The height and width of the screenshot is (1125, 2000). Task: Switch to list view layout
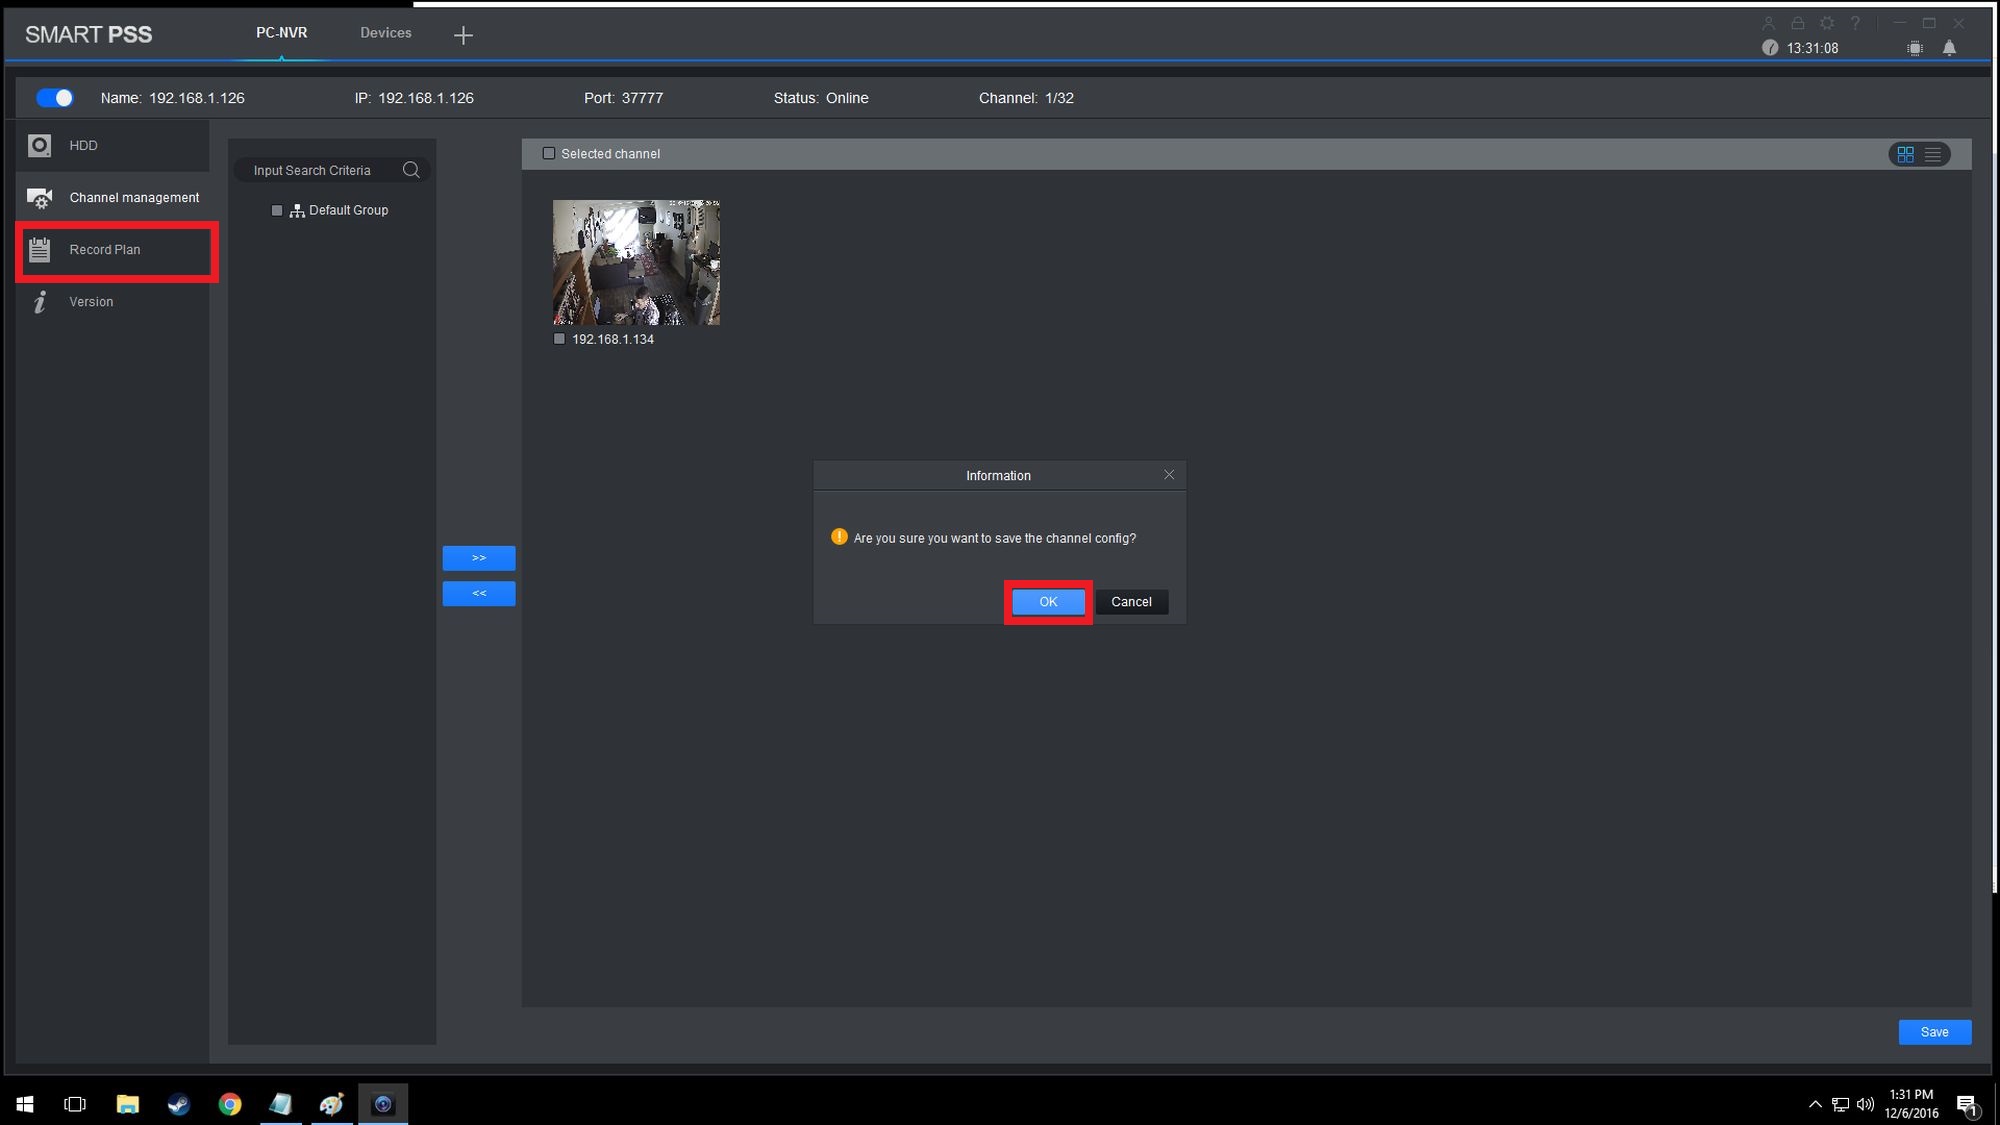(1933, 154)
